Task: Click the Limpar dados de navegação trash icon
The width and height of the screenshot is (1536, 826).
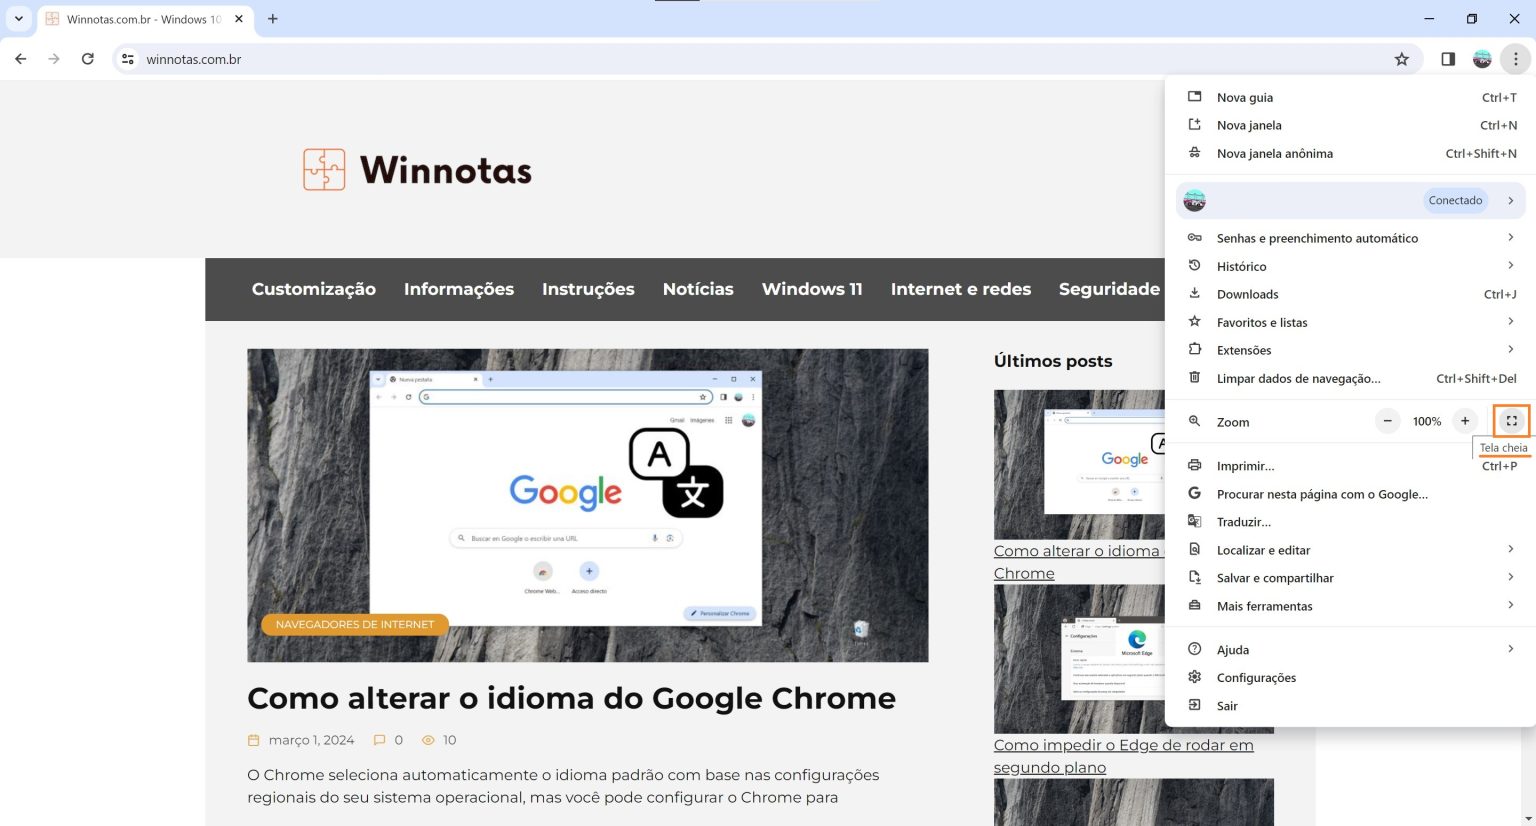Action: [x=1194, y=377]
